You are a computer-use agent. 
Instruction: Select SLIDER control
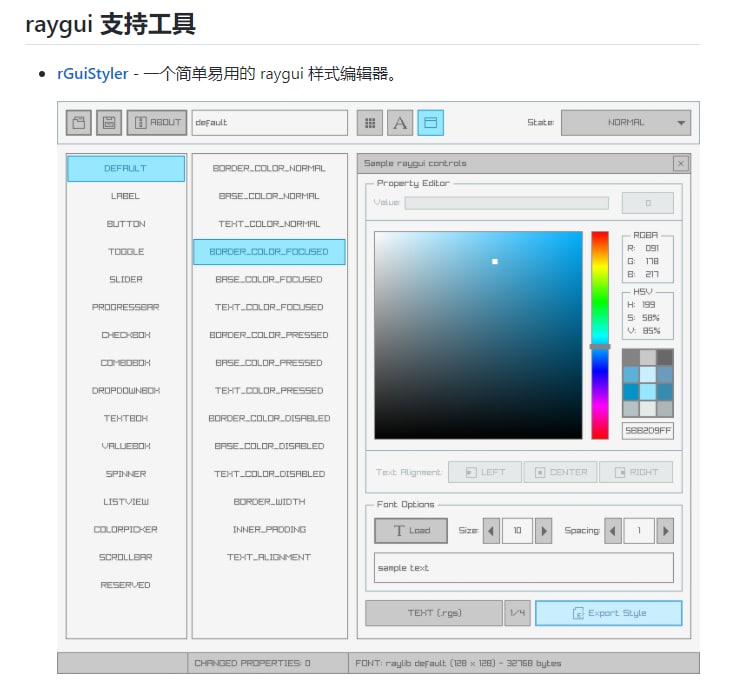point(126,279)
